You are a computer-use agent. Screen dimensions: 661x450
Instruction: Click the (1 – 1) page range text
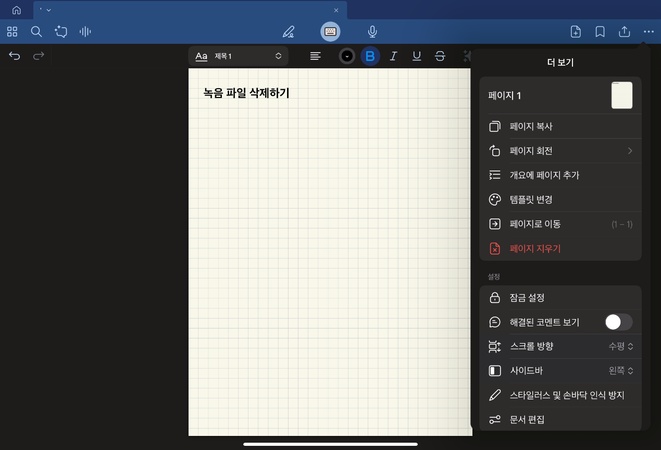coord(622,224)
